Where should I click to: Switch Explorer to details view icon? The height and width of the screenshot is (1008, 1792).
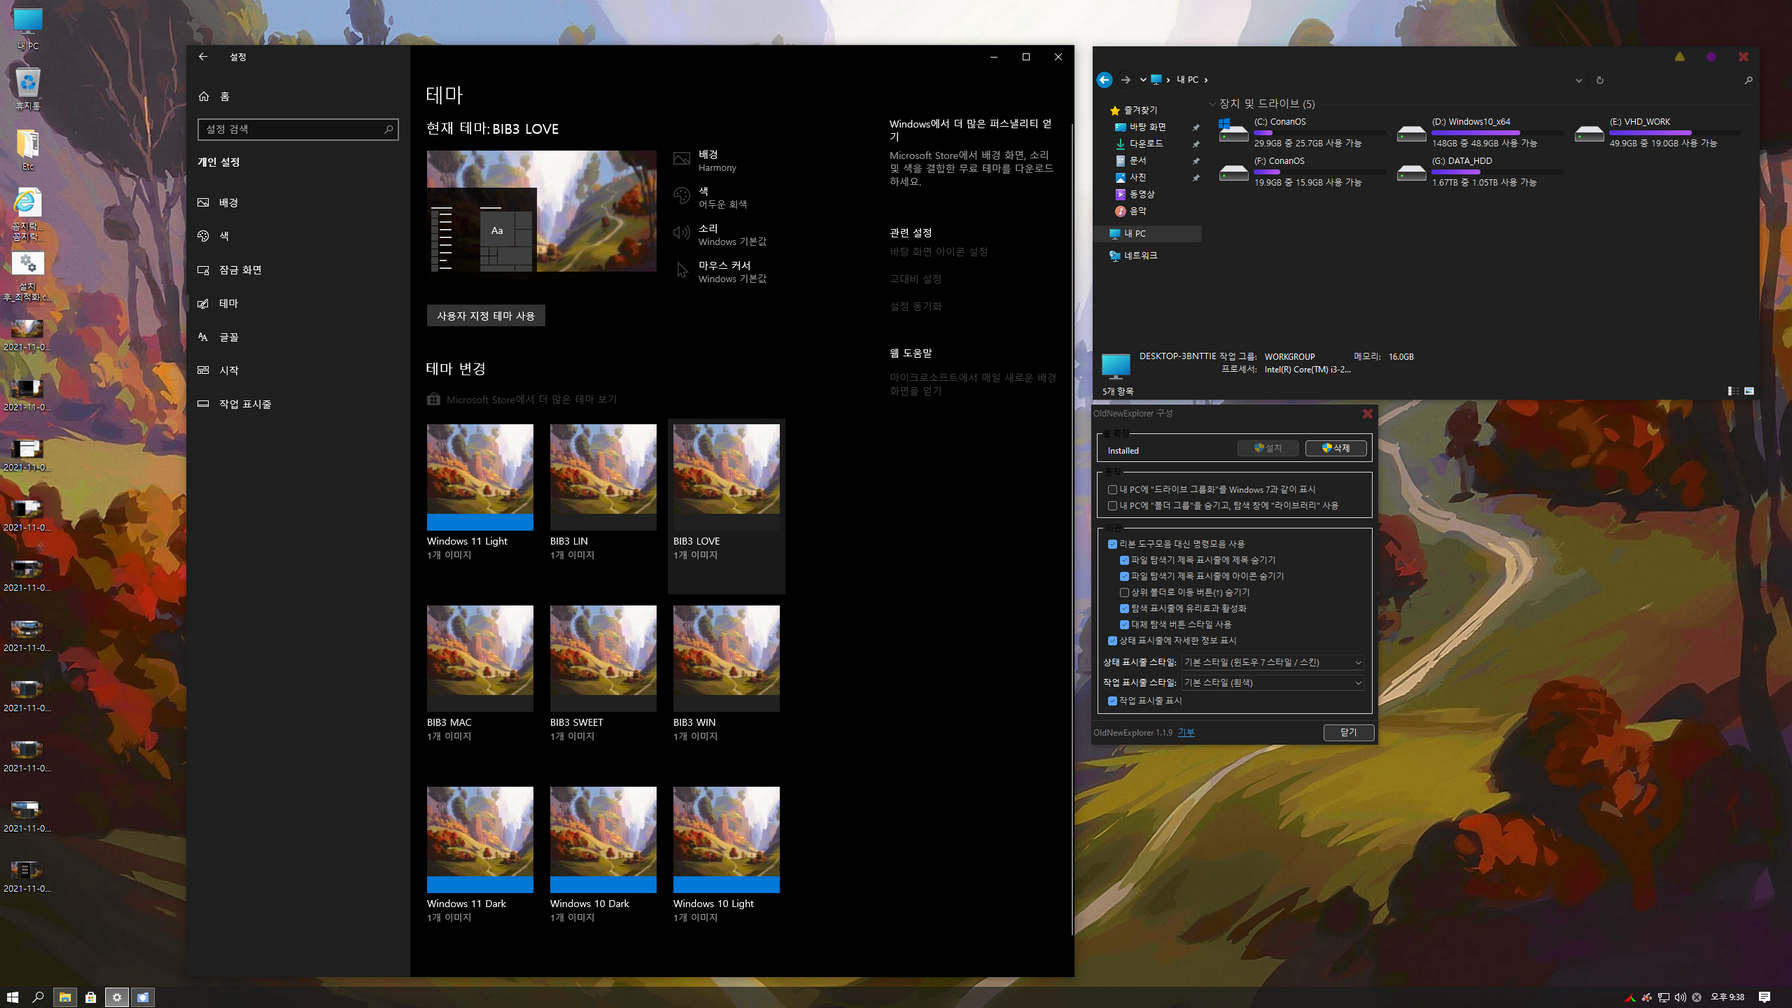tap(1733, 391)
